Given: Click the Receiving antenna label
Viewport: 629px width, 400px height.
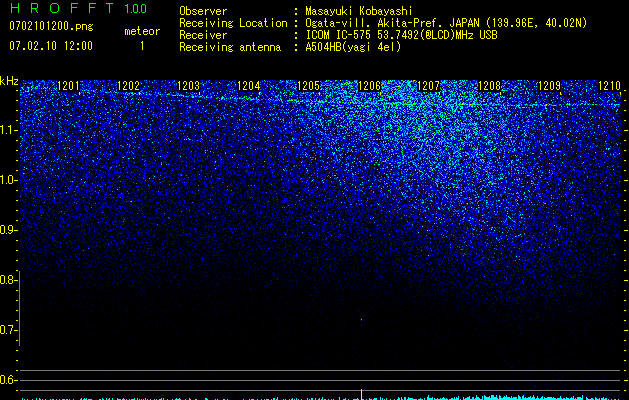Looking at the screenshot, I should (230, 47).
